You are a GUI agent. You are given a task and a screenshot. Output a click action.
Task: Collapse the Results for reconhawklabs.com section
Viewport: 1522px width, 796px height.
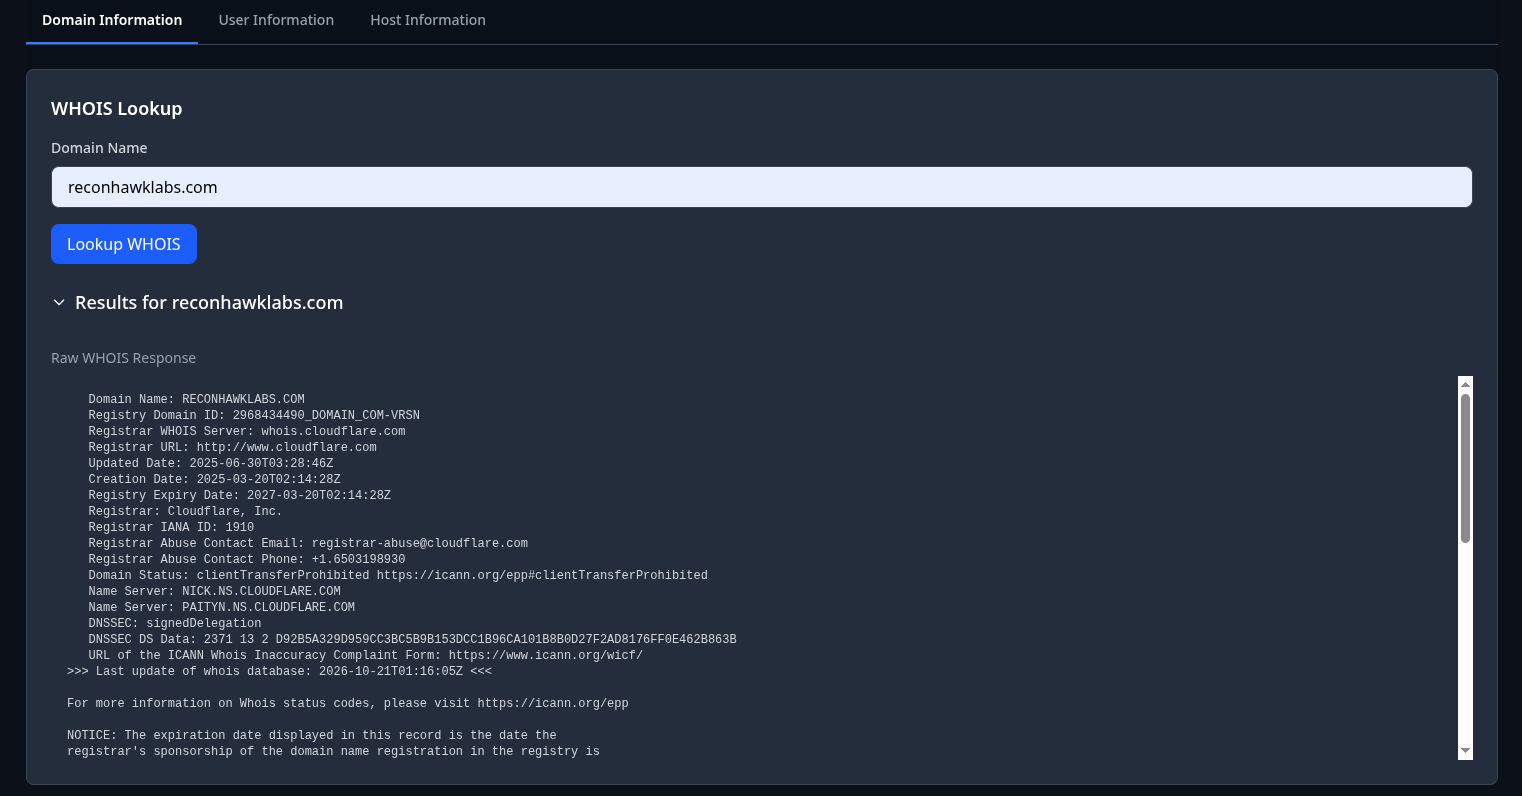pyautogui.click(x=197, y=303)
